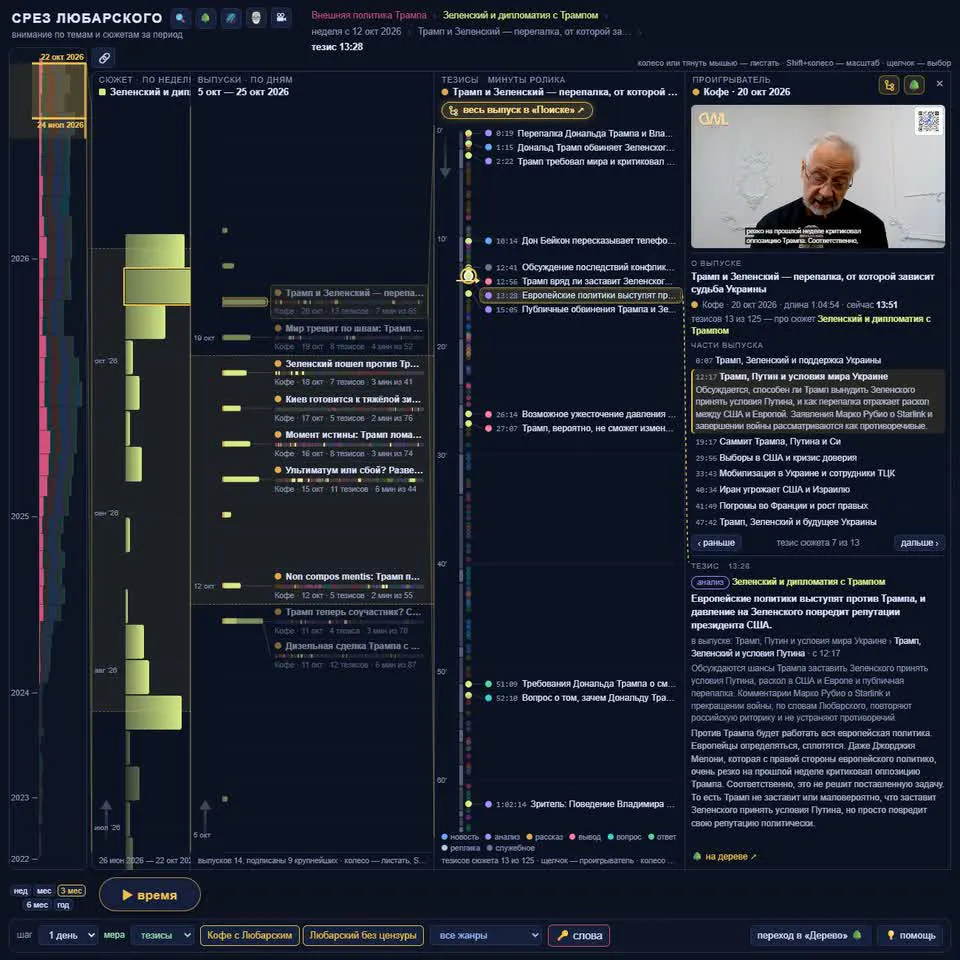Image resolution: width=960 pixels, height=960 pixels.
Task: Click the green tree icon in player header
Action: [914, 85]
